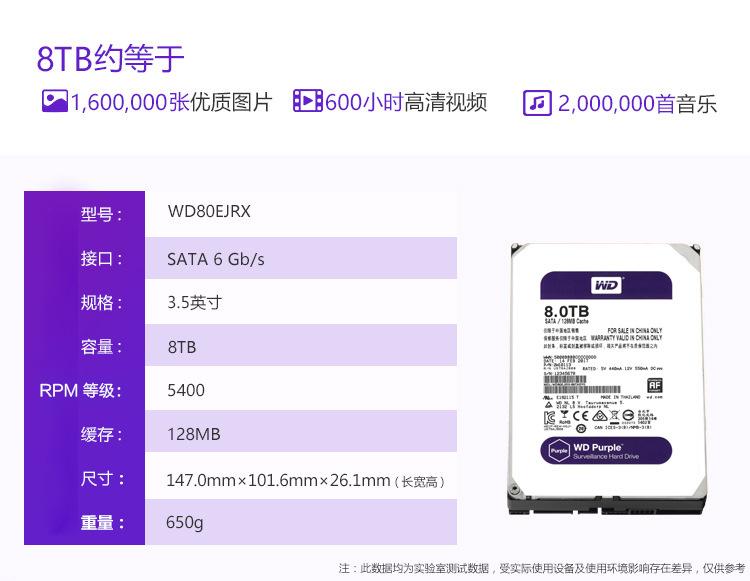Click the 600小时高清视频 text
Image resolution: width=750 pixels, height=581 pixels.
[406, 102]
